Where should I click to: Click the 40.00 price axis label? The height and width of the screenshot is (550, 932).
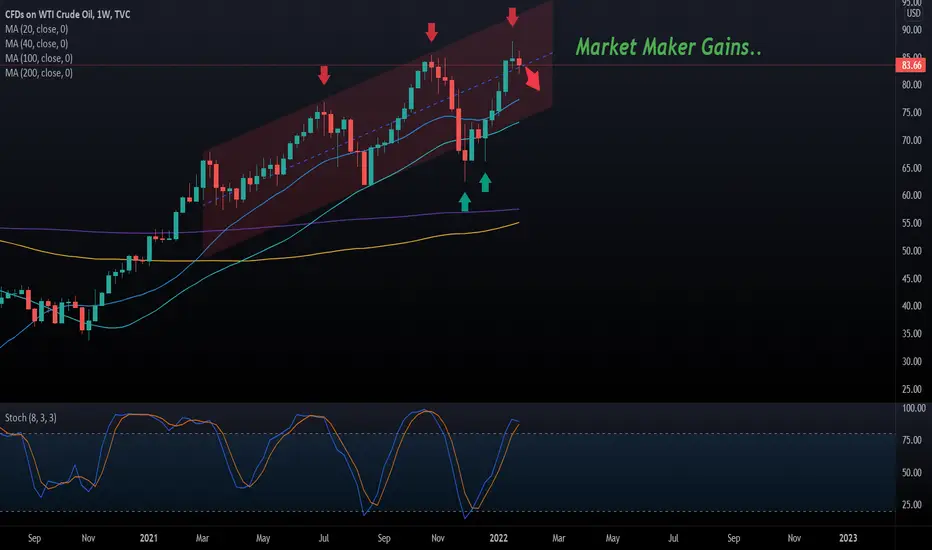point(911,306)
